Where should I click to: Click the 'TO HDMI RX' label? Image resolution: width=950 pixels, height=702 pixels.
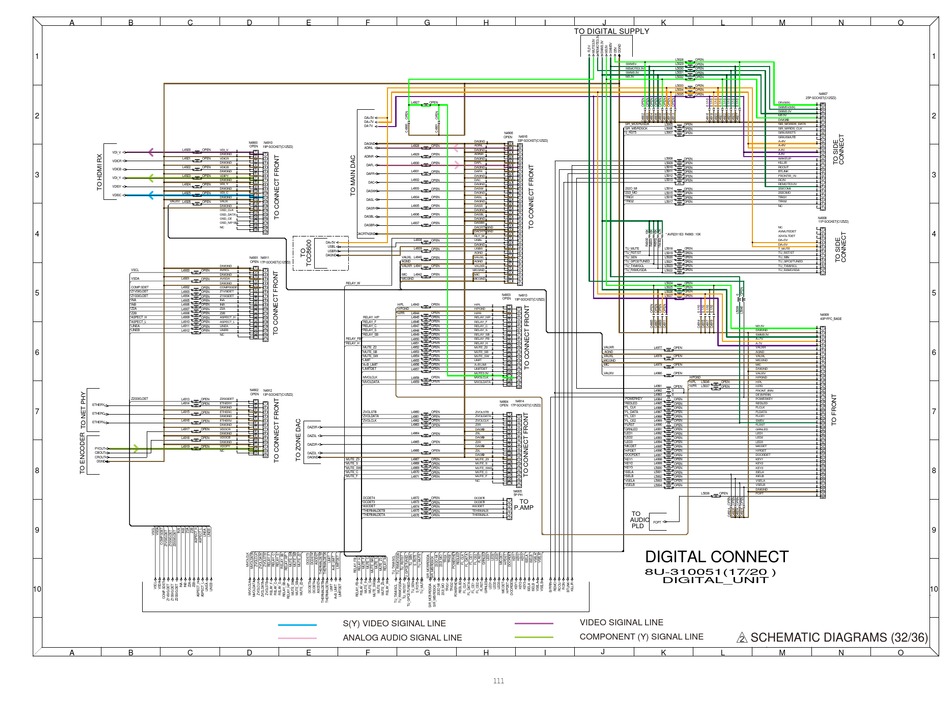tap(100, 172)
